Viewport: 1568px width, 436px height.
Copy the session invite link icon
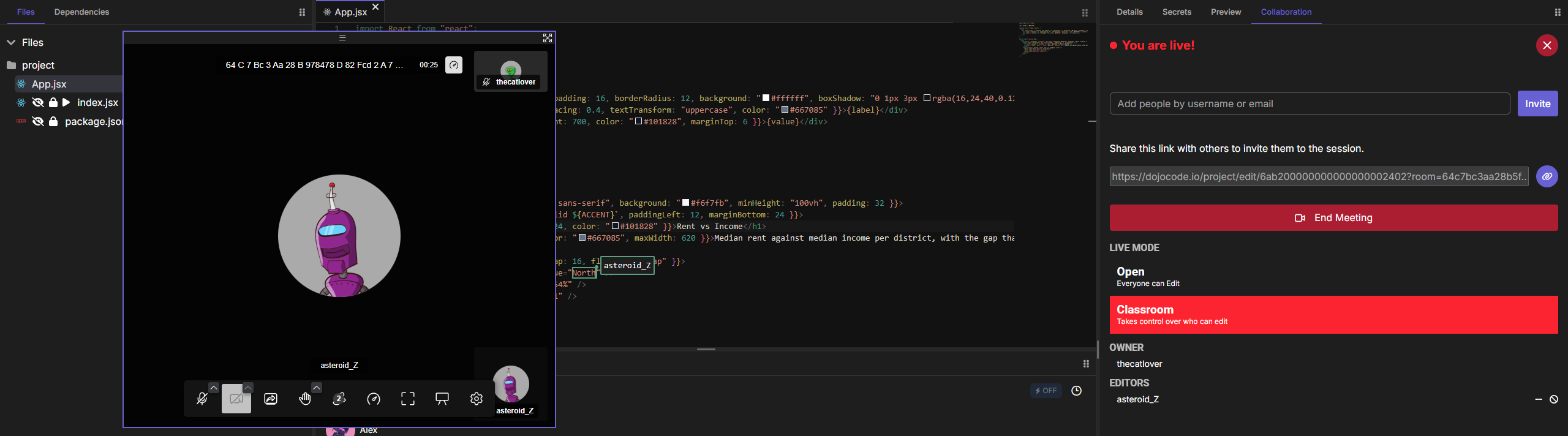[1546, 176]
